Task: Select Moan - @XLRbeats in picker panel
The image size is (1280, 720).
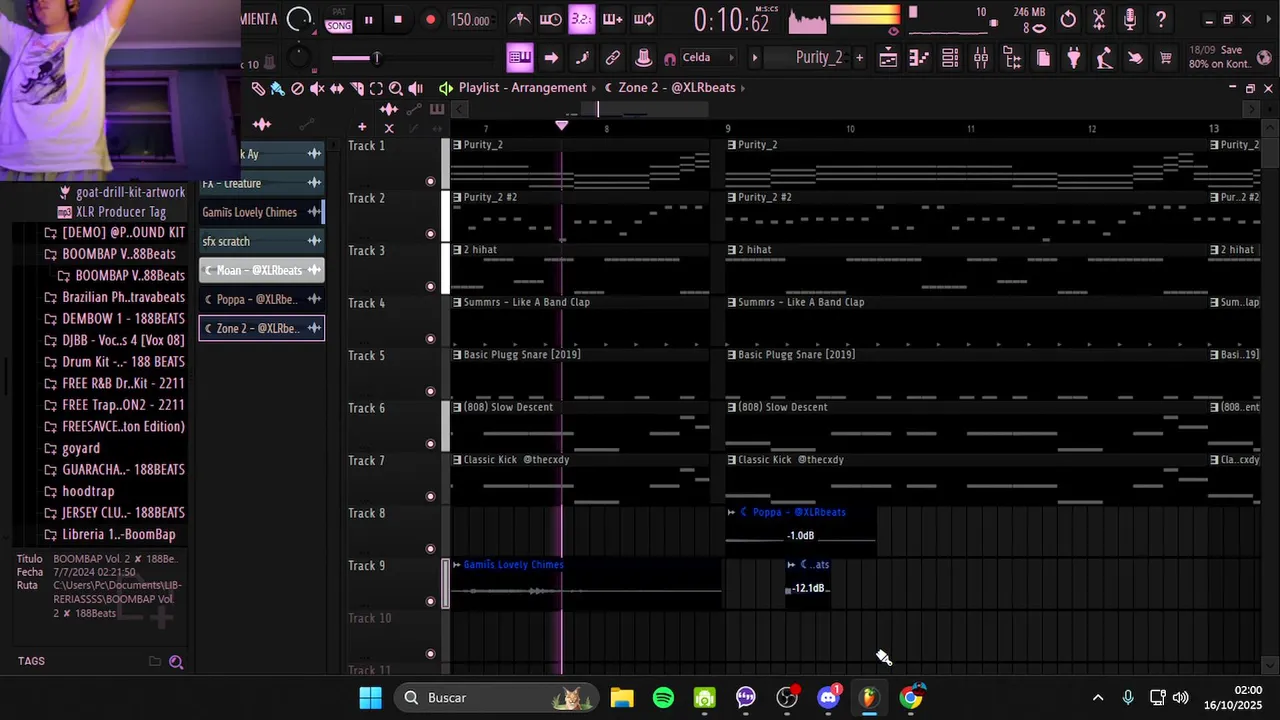Action: pos(262,270)
